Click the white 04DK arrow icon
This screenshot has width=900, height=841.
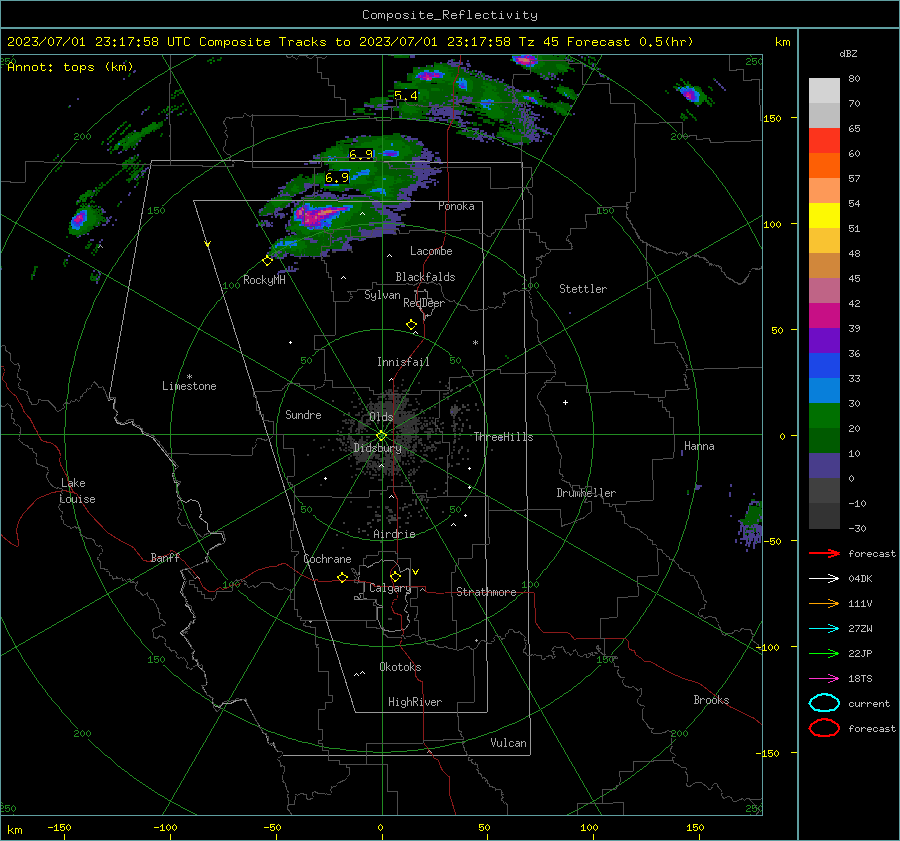point(824,578)
